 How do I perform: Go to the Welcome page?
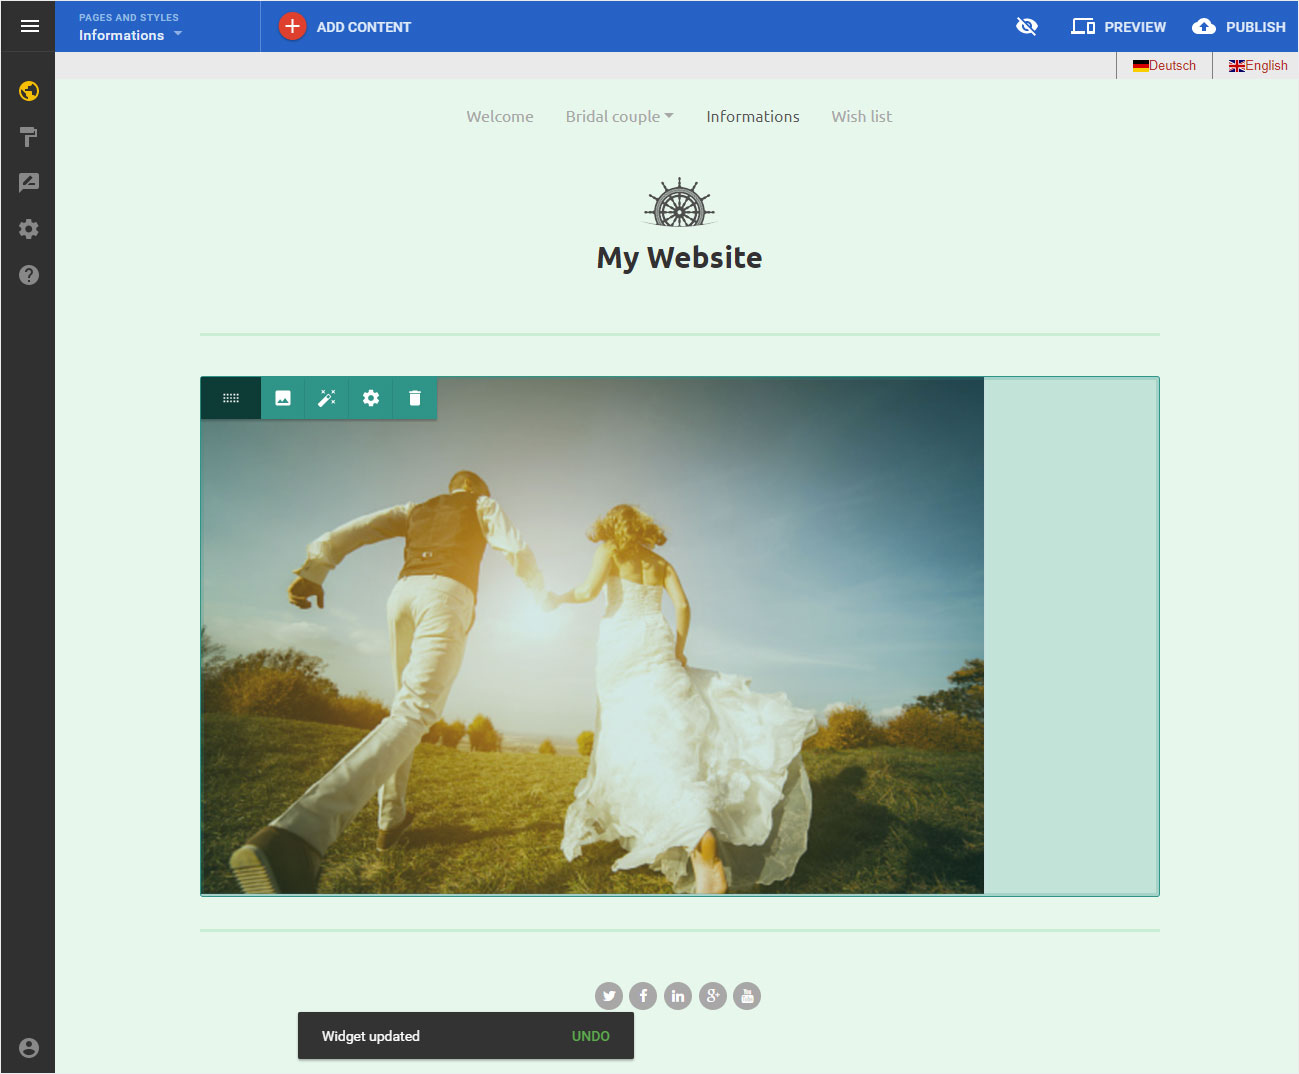pyautogui.click(x=500, y=117)
